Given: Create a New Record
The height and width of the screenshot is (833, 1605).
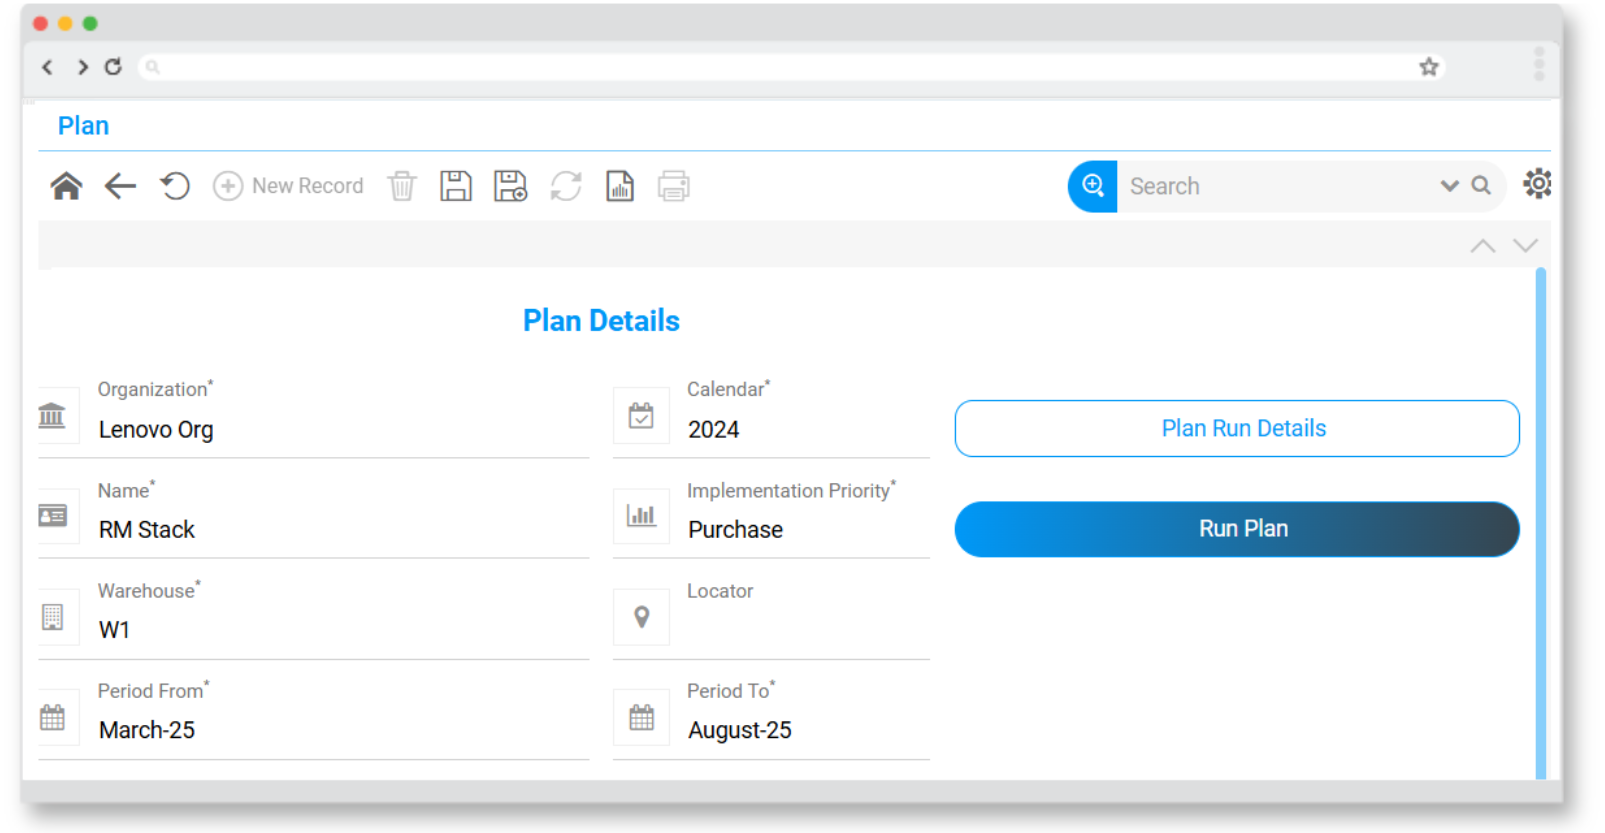Looking at the screenshot, I should coord(289,186).
